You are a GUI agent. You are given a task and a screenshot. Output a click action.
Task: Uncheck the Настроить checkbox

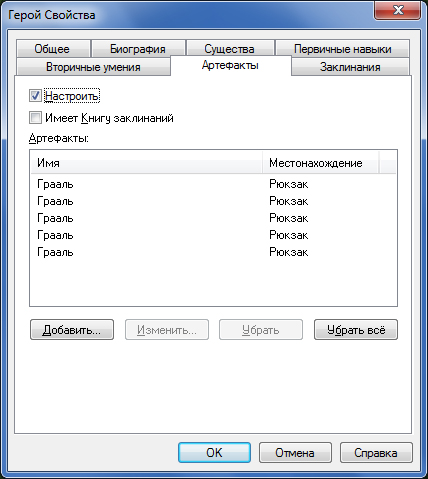35,96
